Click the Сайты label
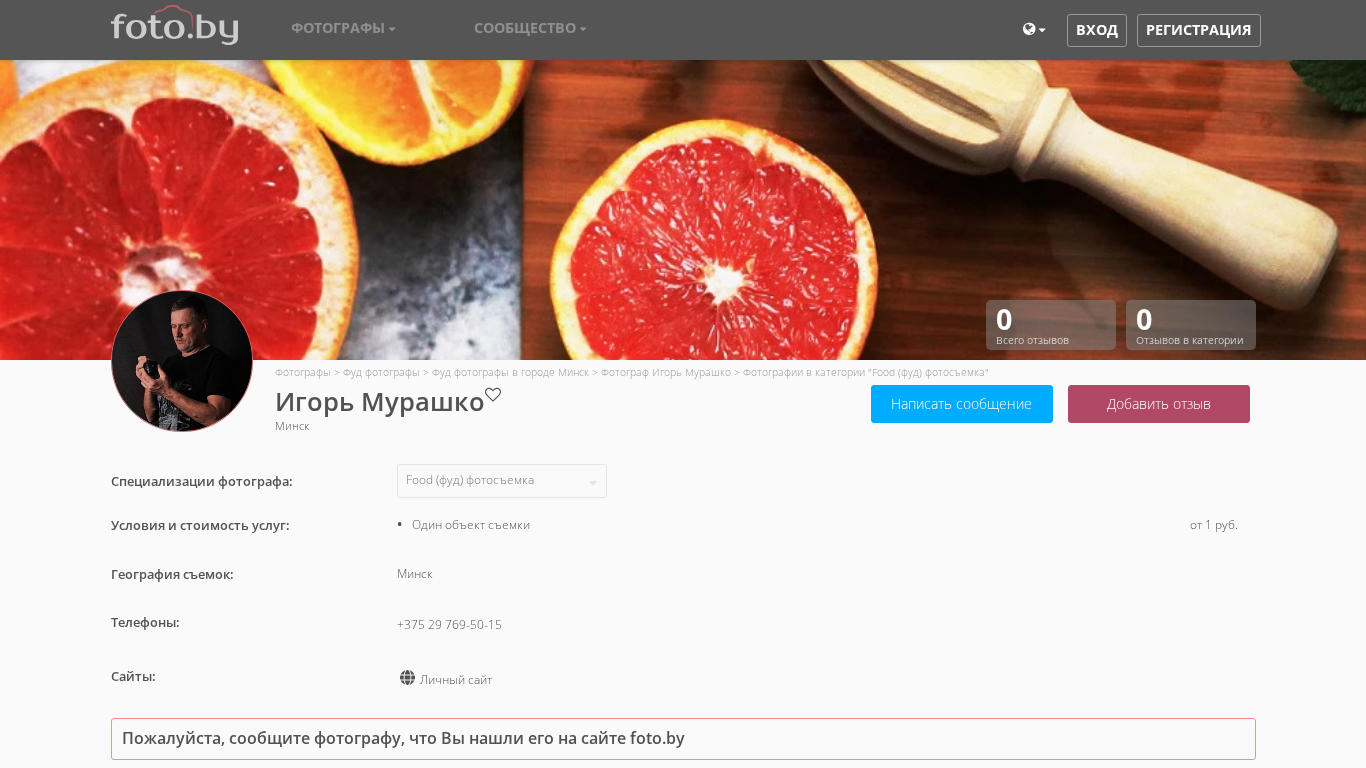Screen dimensions: 1366x768 [133, 676]
